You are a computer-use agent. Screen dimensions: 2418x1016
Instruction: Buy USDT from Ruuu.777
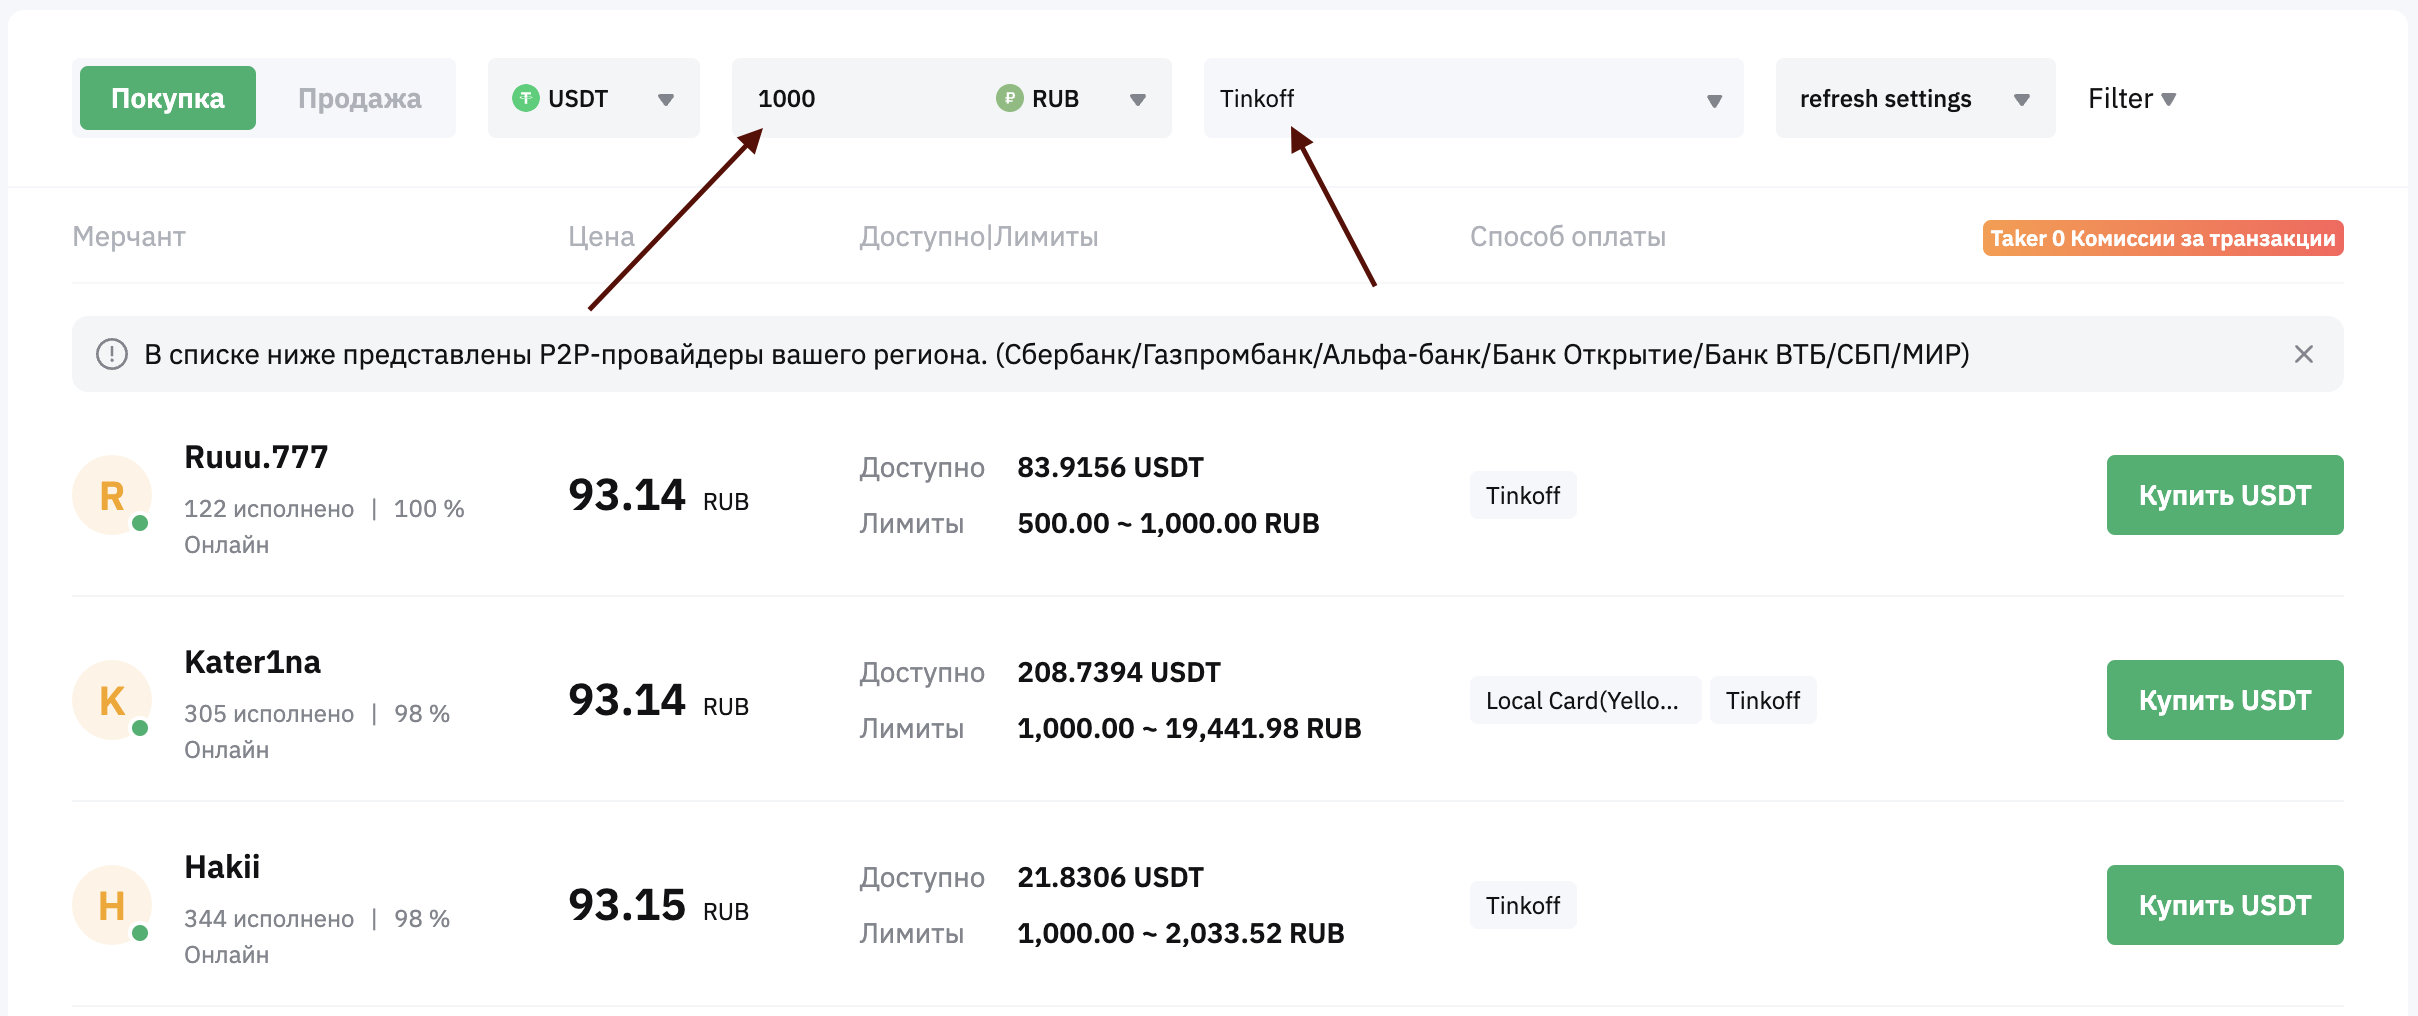point(2224,495)
